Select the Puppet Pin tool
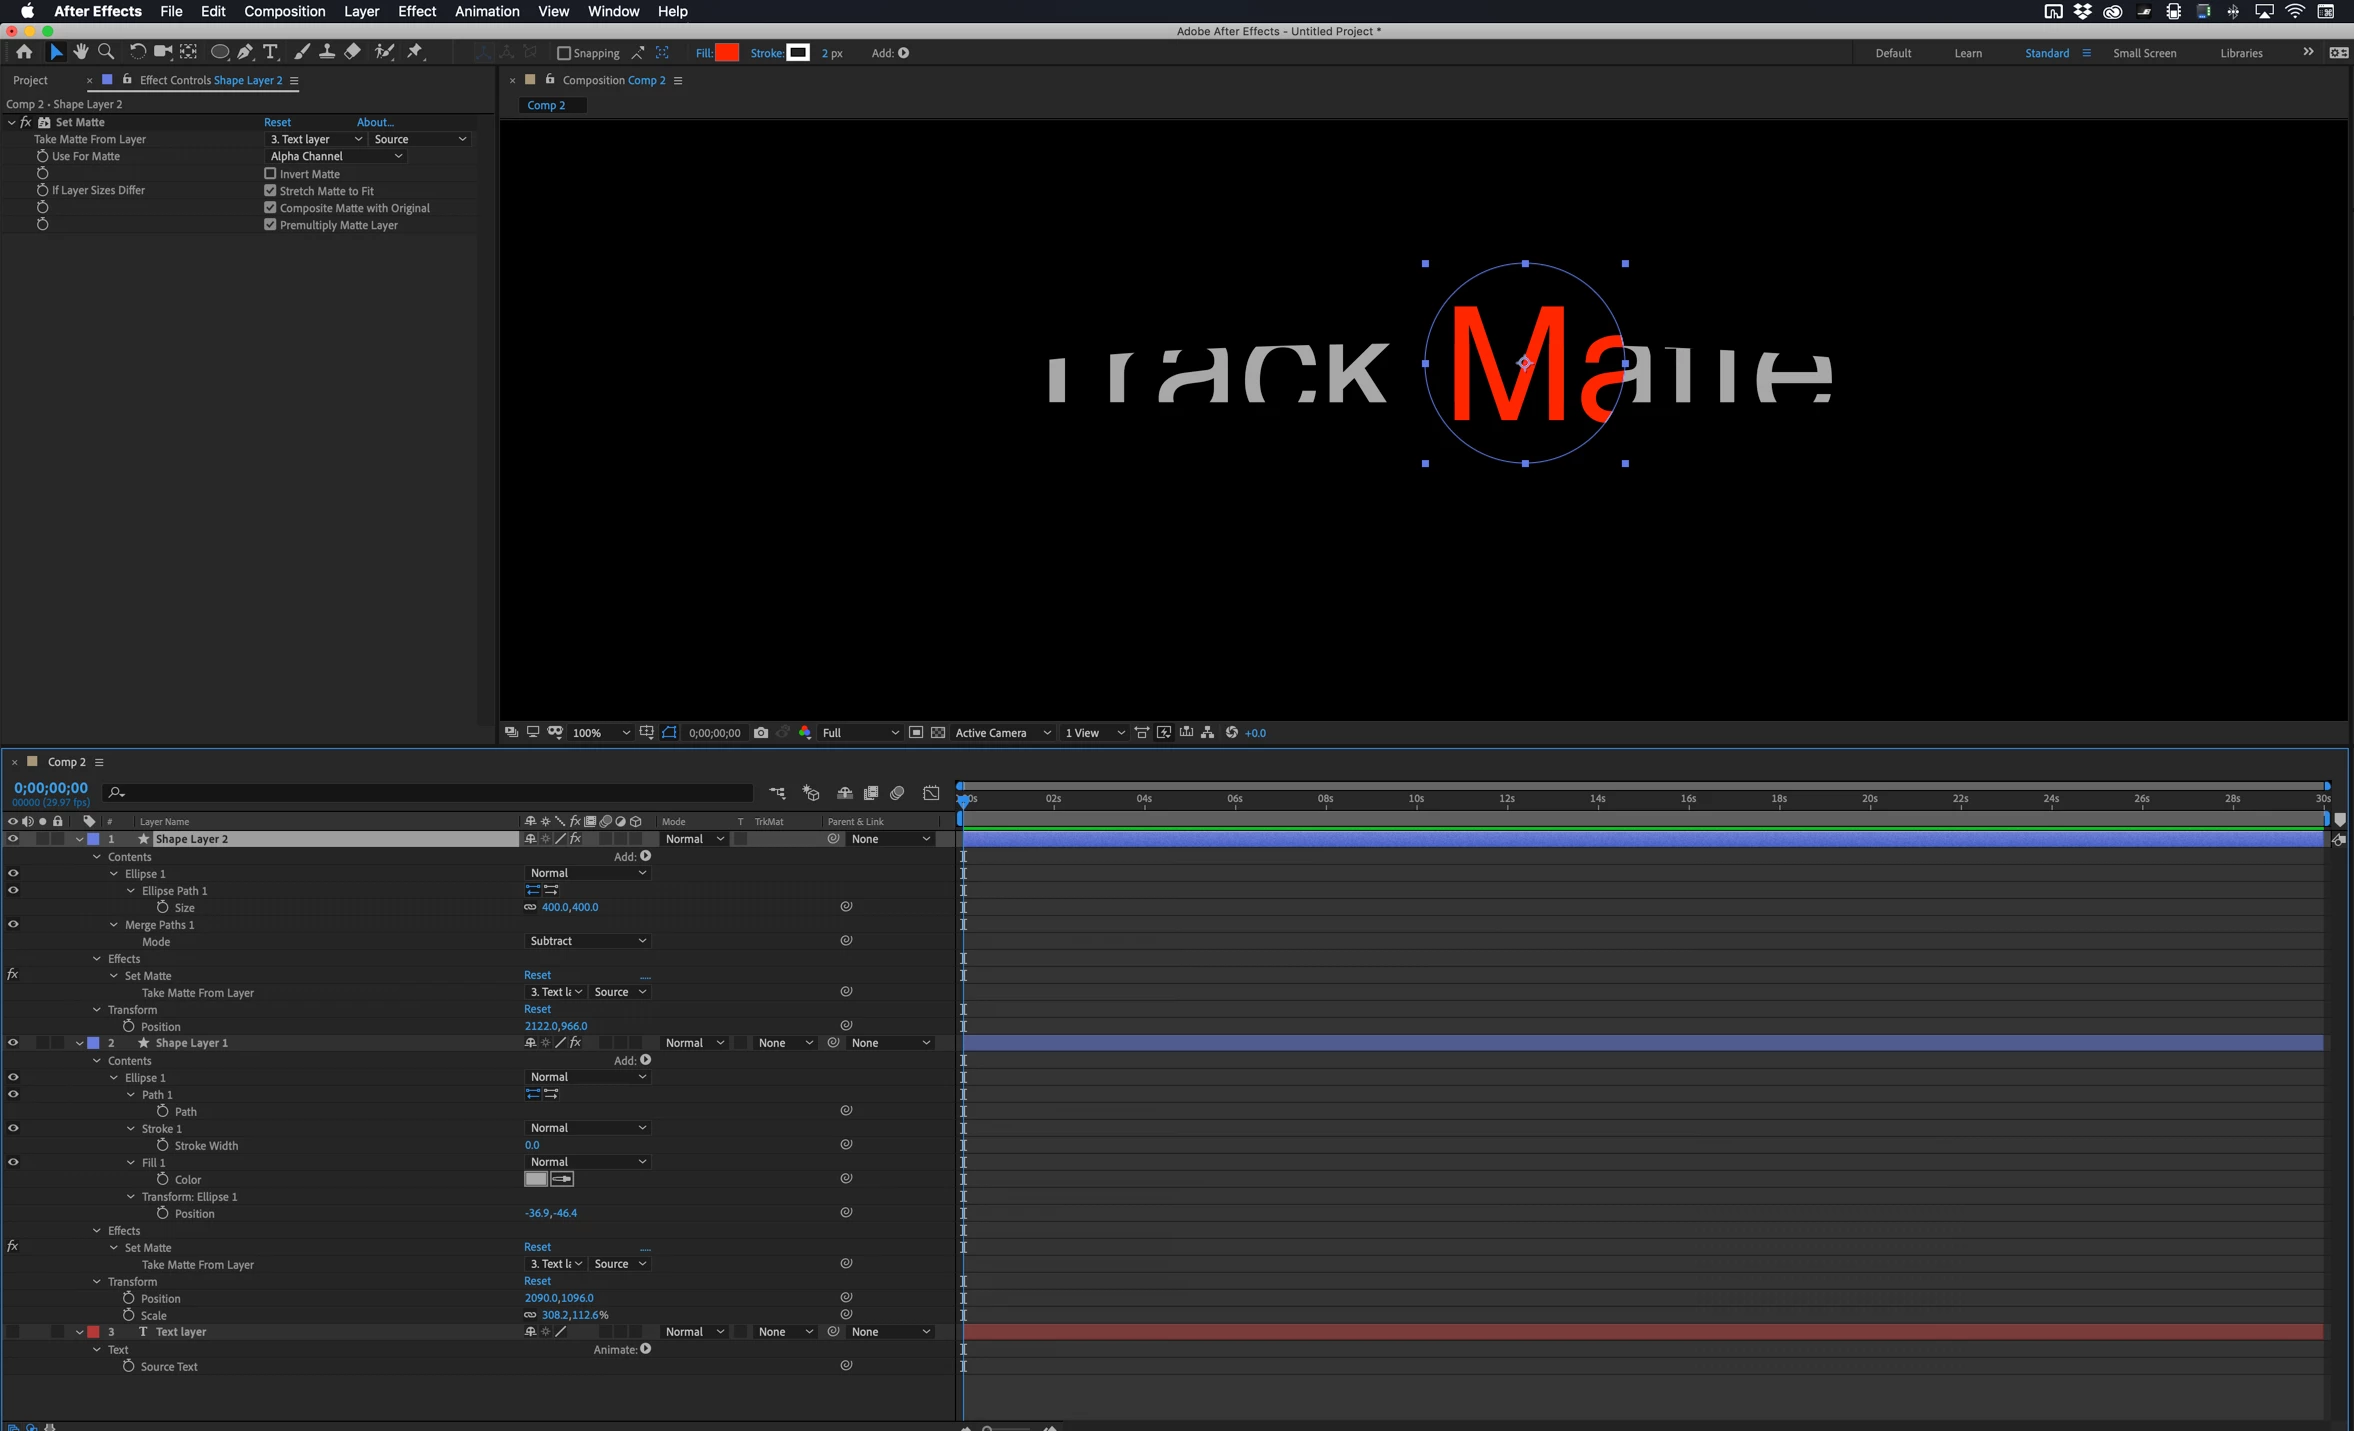2354x1431 pixels. 415,52
